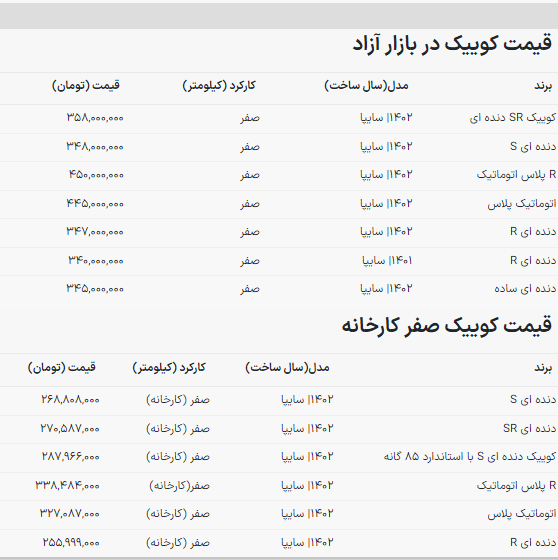Click the price ۲۷۰,۵۸۷,۰۰۰
Screen dimensions: 558x559
point(70,428)
